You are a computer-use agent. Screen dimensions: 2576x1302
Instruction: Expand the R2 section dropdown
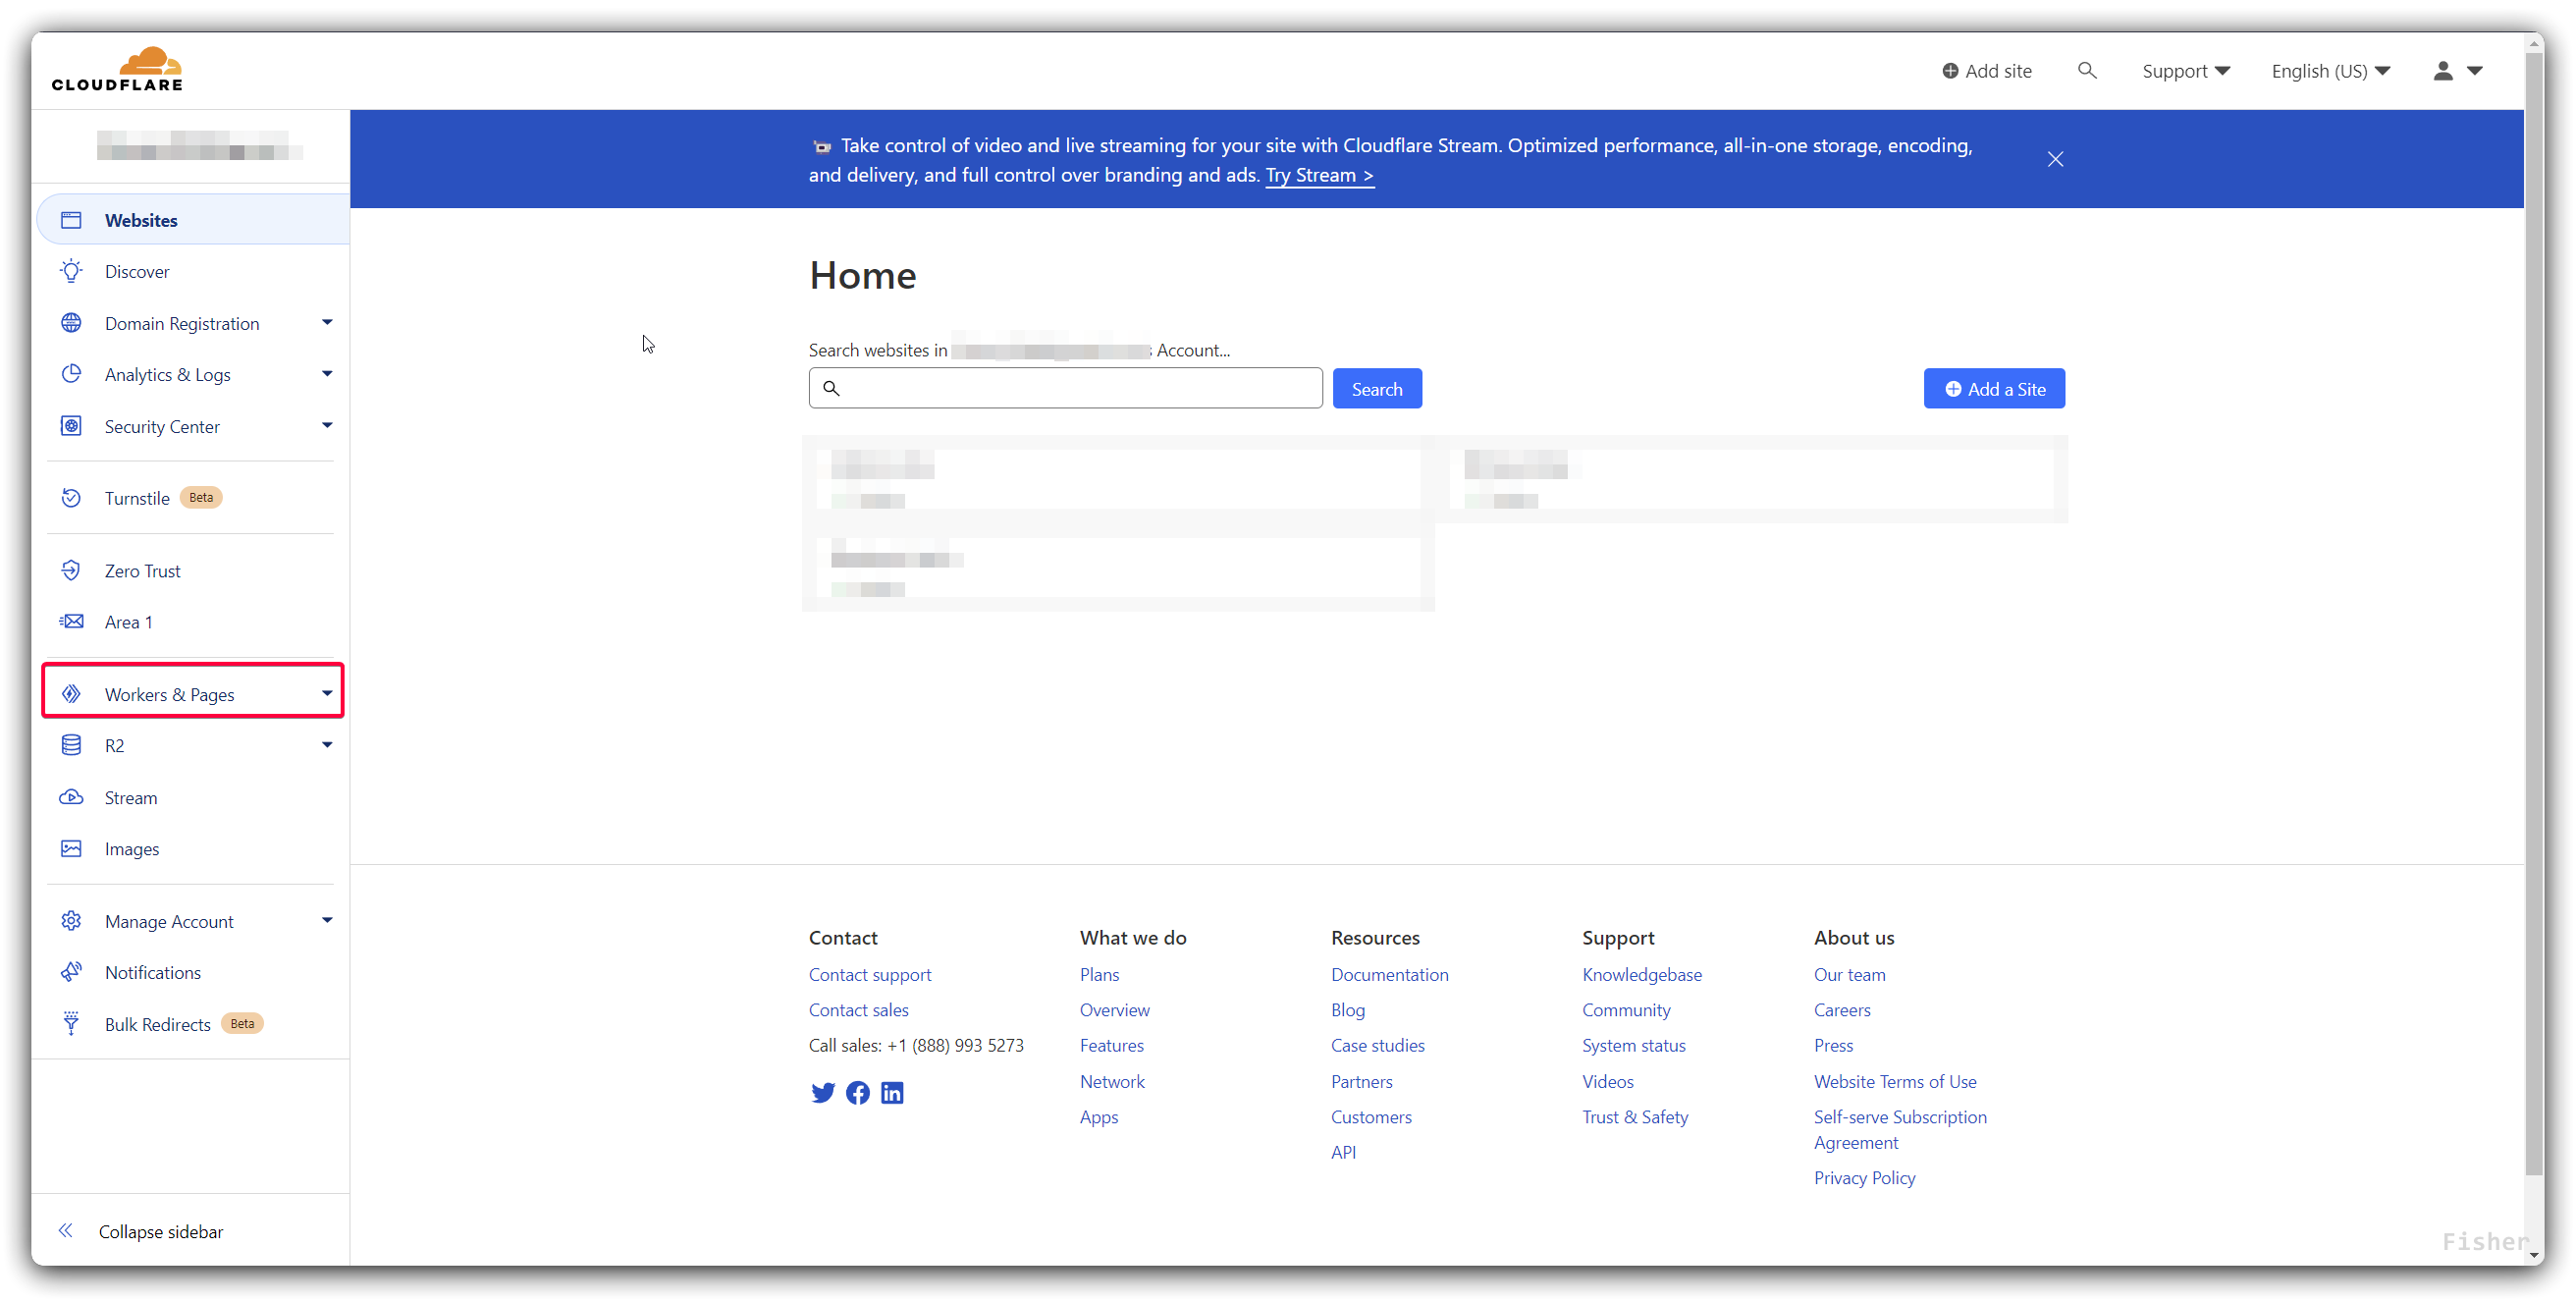325,744
